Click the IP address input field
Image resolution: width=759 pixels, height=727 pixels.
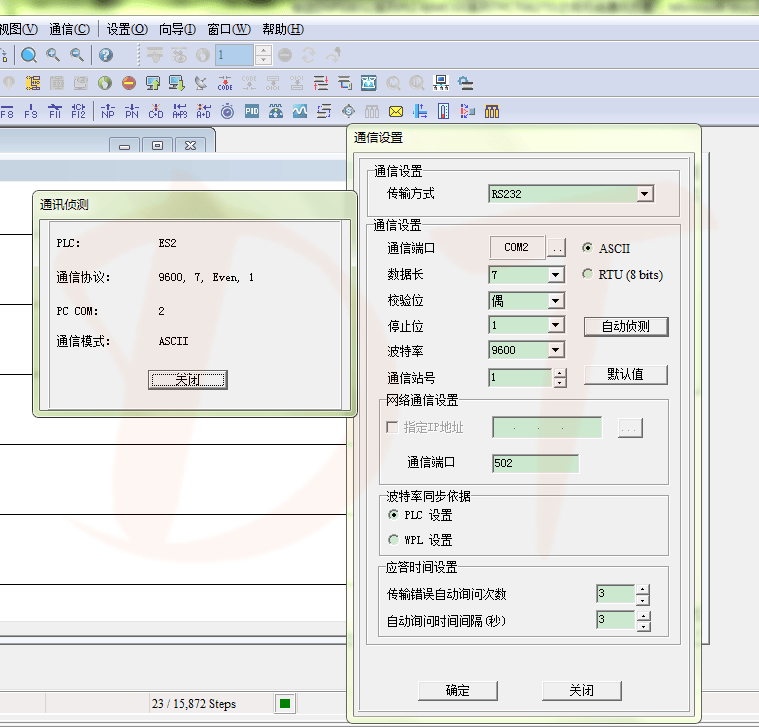coord(547,427)
